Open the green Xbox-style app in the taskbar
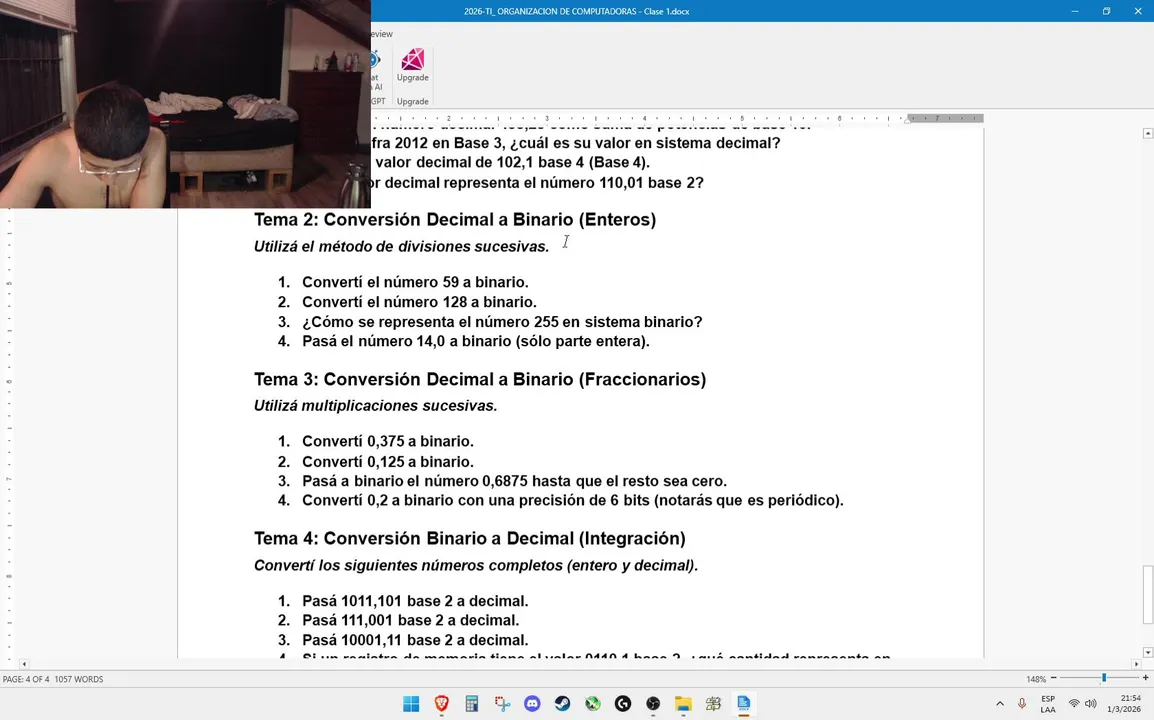The image size is (1154, 720). (x=592, y=704)
